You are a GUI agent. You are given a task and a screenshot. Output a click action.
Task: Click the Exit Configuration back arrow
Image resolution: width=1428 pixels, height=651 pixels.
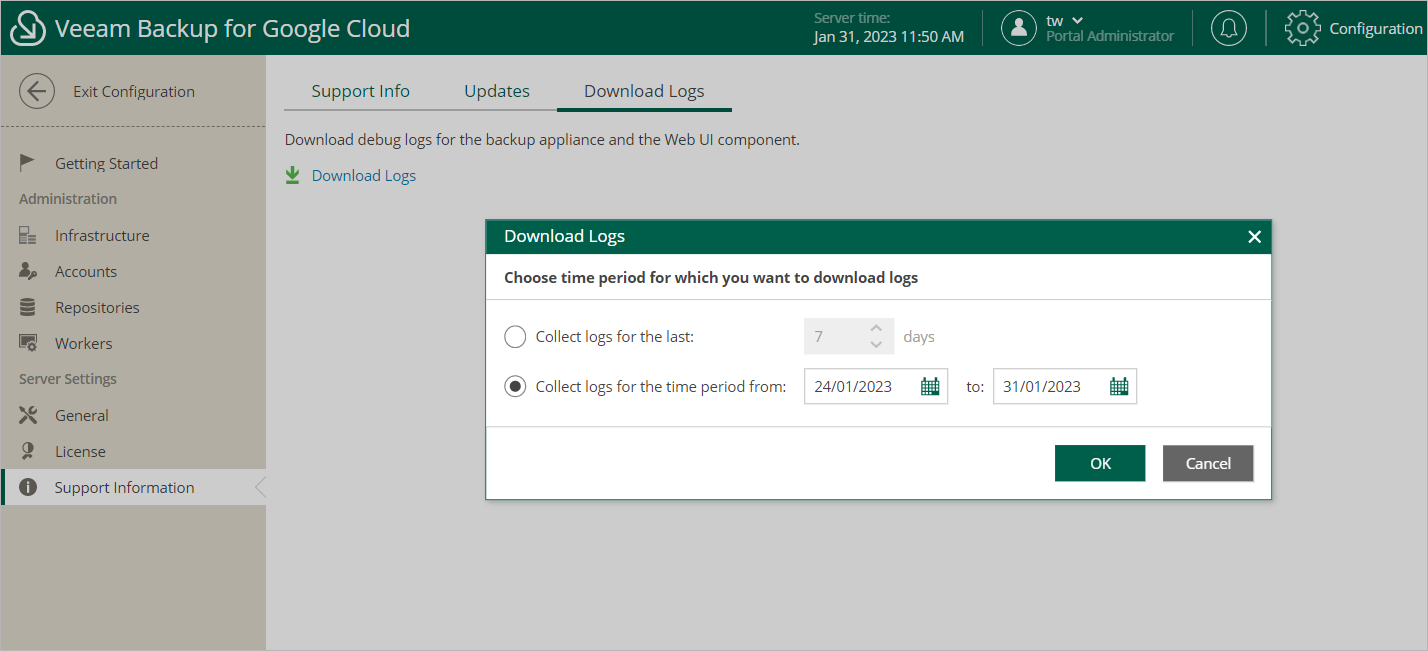[37, 91]
